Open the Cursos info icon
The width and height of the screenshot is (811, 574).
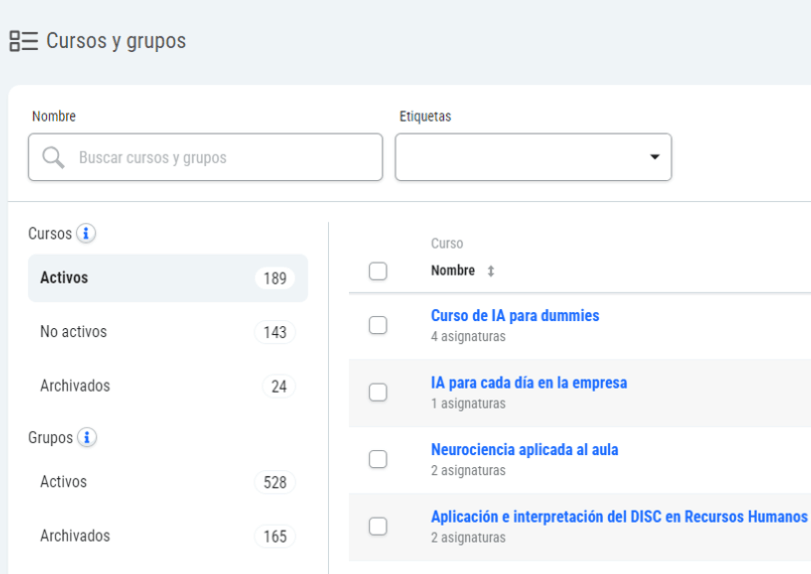click(x=87, y=234)
